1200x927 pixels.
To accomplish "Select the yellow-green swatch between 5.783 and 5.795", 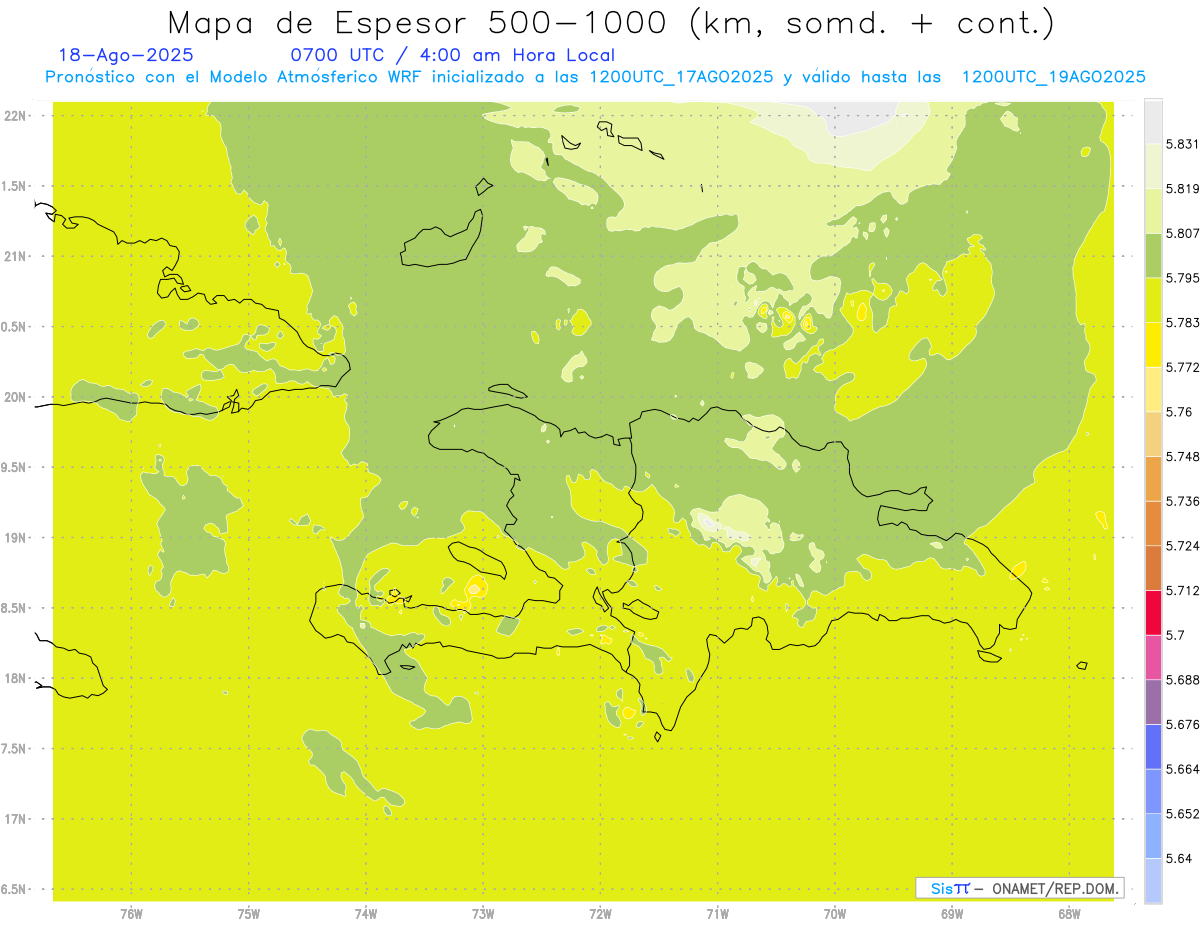I will (x=1153, y=300).
